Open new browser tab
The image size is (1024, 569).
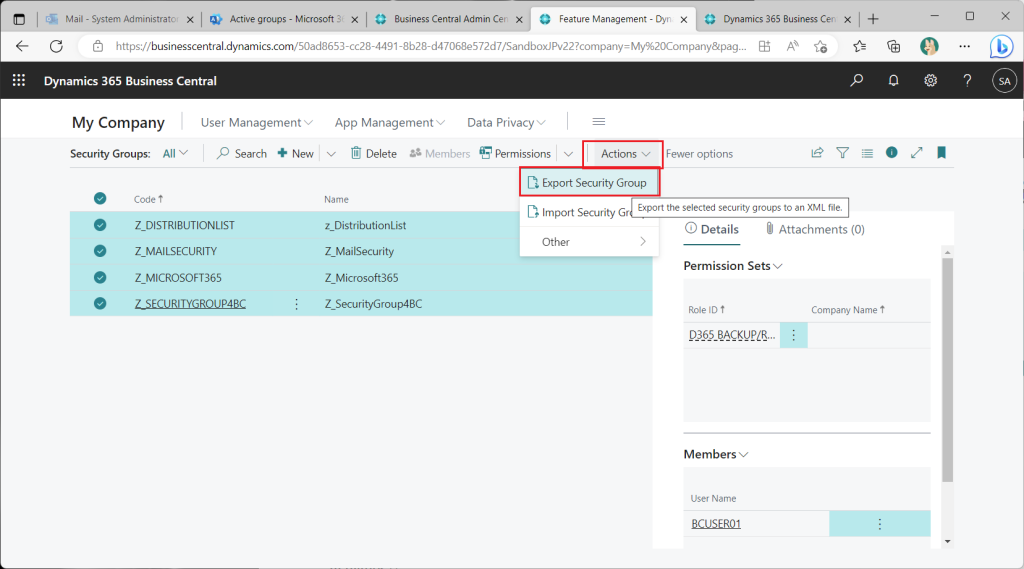tap(873, 19)
